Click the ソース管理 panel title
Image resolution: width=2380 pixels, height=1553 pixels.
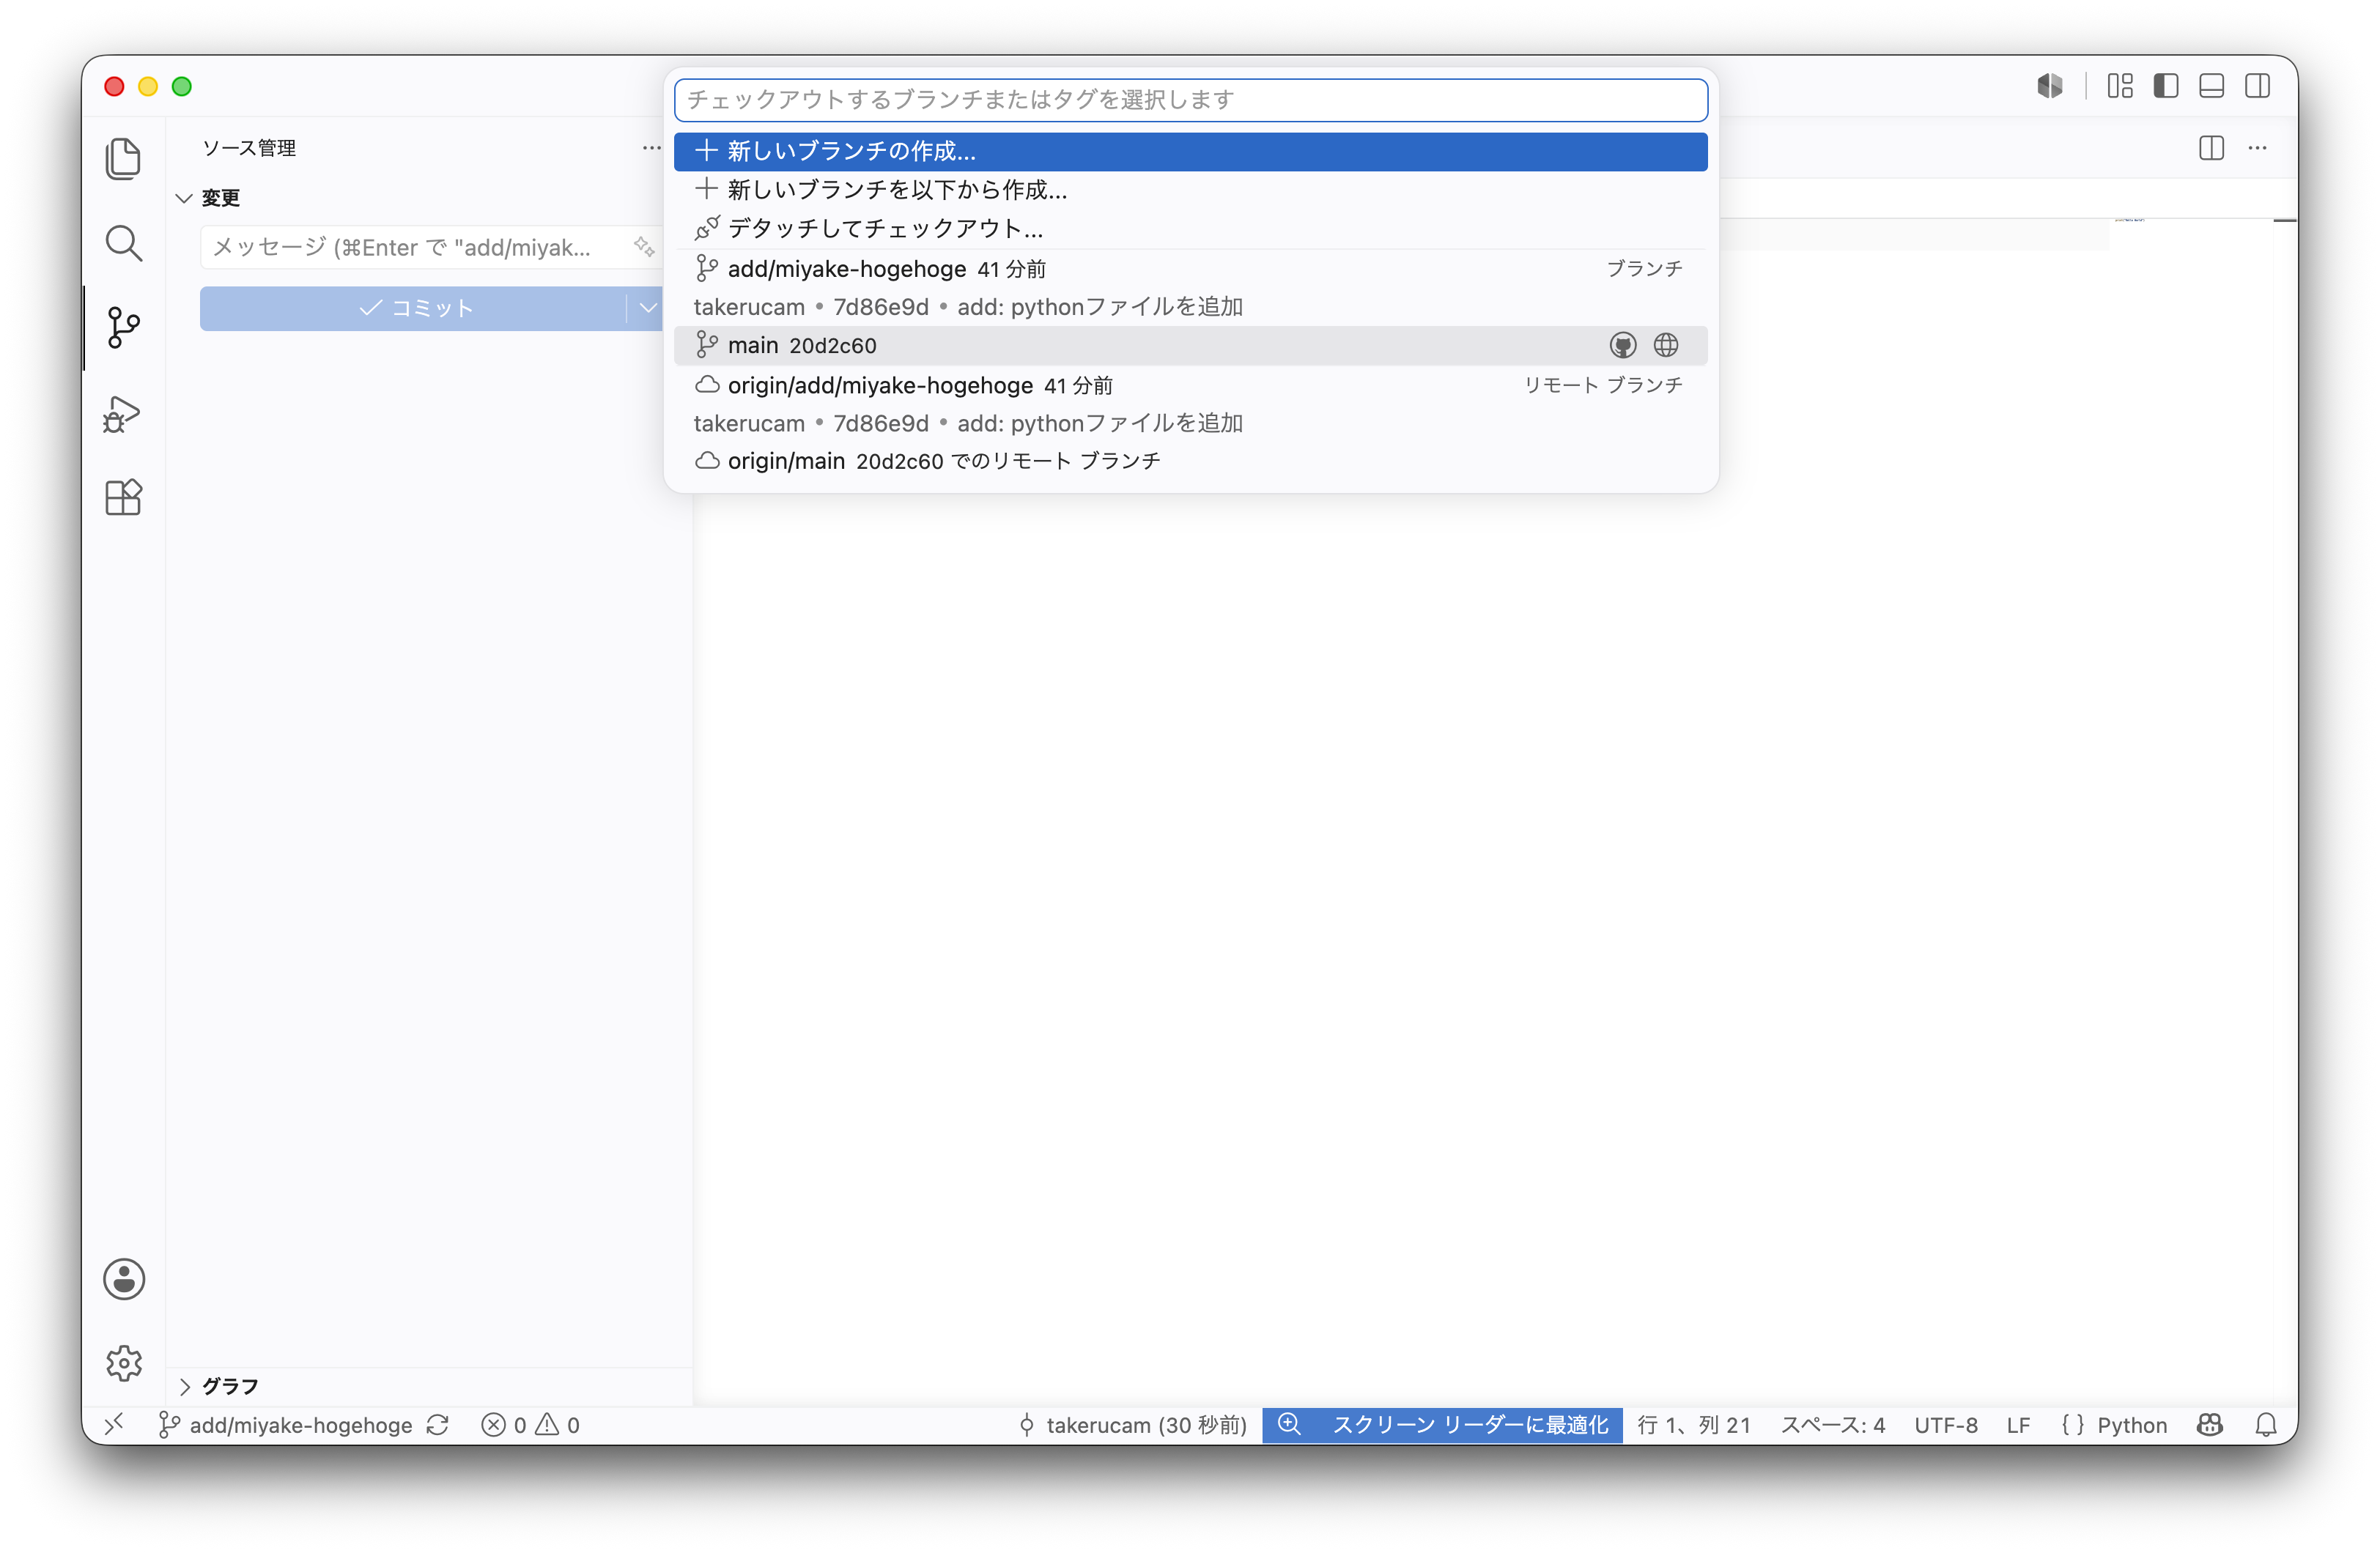click(249, 148)
